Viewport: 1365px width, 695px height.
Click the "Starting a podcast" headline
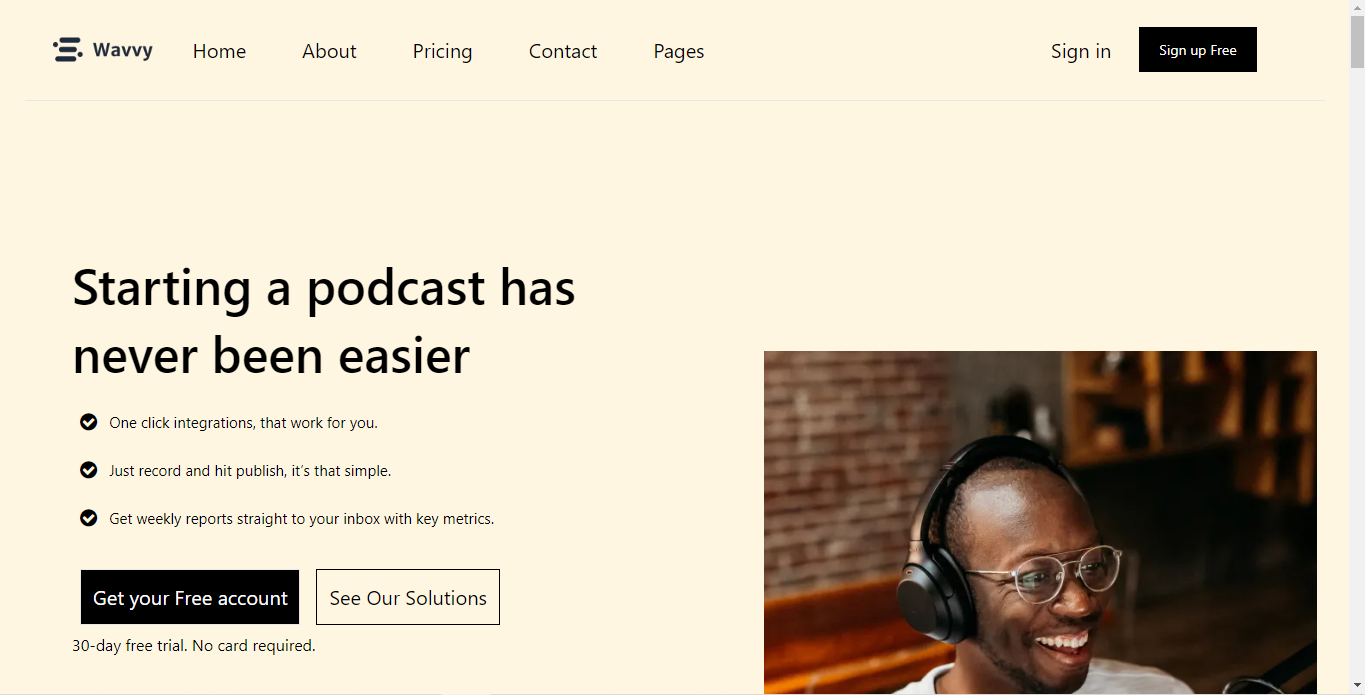pos(324,321)
